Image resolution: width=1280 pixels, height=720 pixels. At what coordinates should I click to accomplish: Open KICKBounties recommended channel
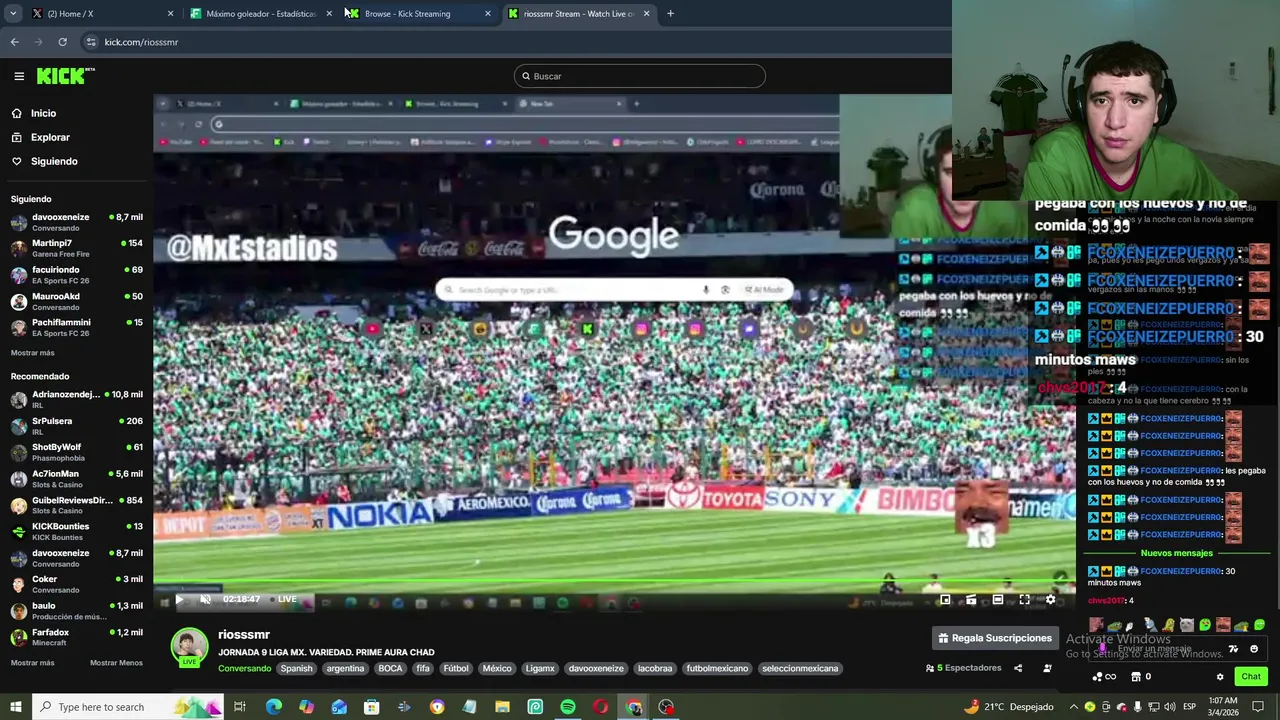[x=77, y=531]
